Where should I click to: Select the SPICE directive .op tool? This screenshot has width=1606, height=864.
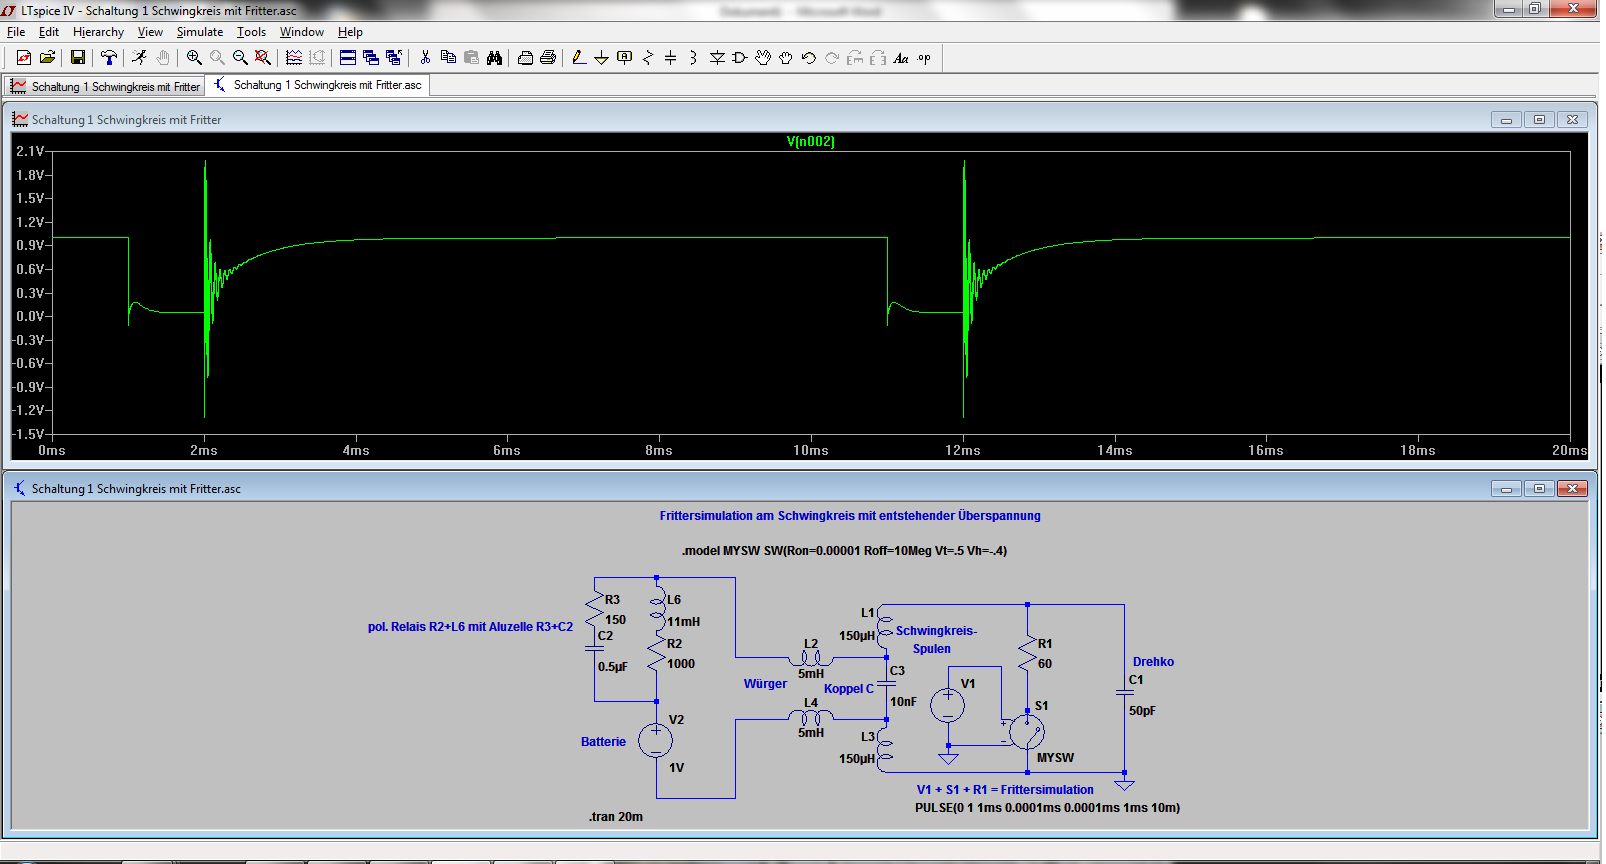(924, 58)
